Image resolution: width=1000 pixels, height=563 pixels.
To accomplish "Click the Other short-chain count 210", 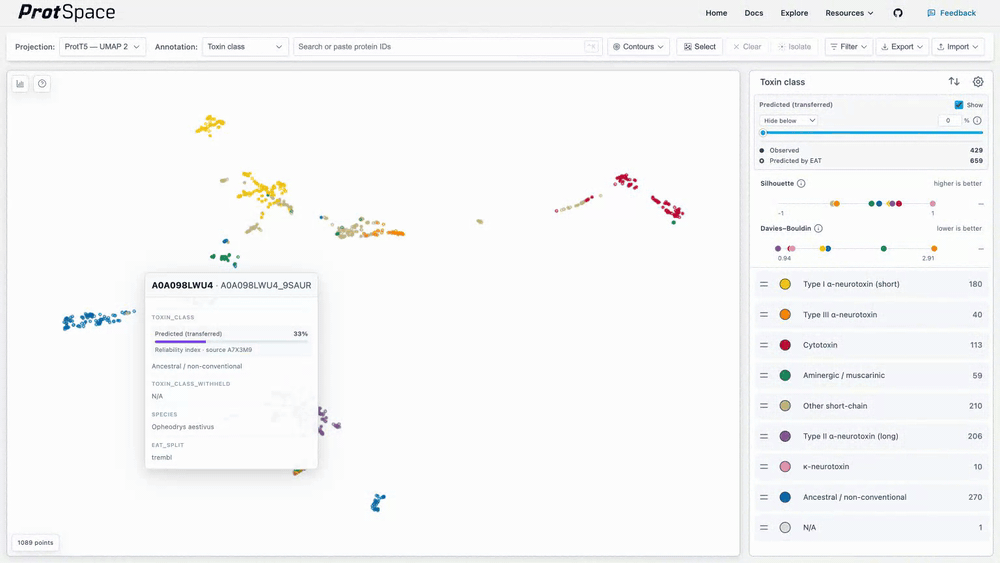I will coord(975,406).
